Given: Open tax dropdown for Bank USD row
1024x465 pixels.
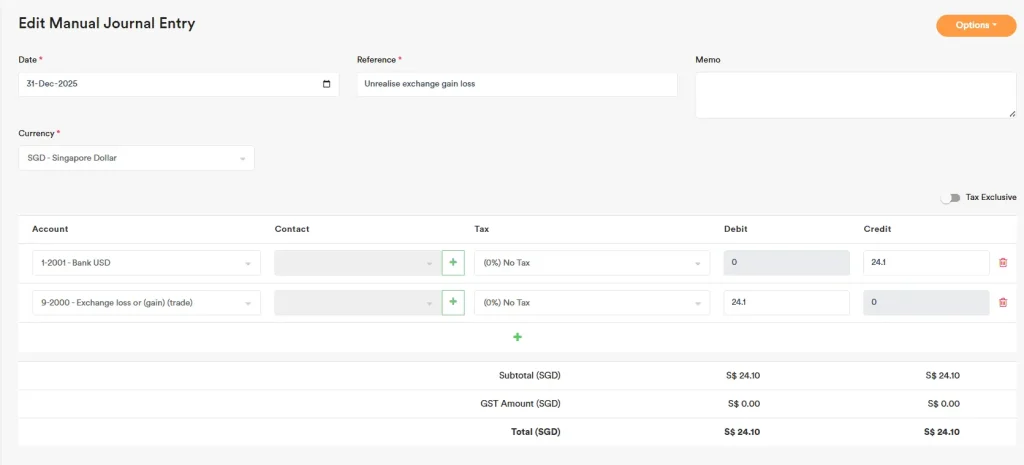Looking at the screenshot, I should click(x=591, y=263).
